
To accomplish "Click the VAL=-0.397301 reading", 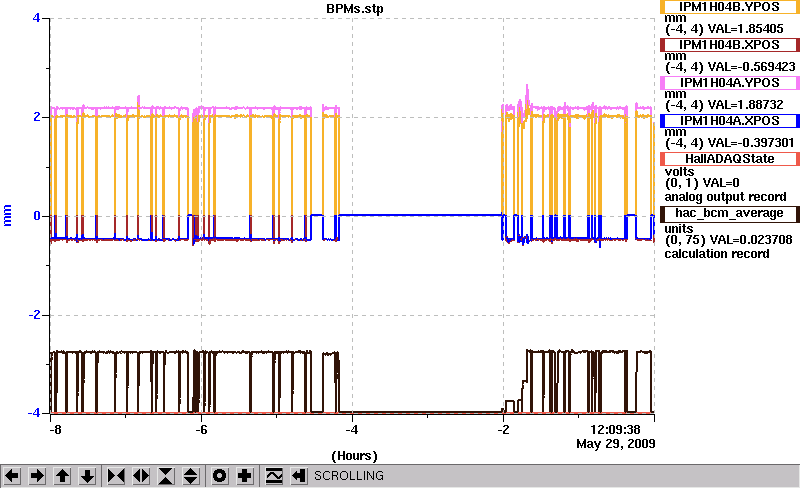I will point(751,143).
